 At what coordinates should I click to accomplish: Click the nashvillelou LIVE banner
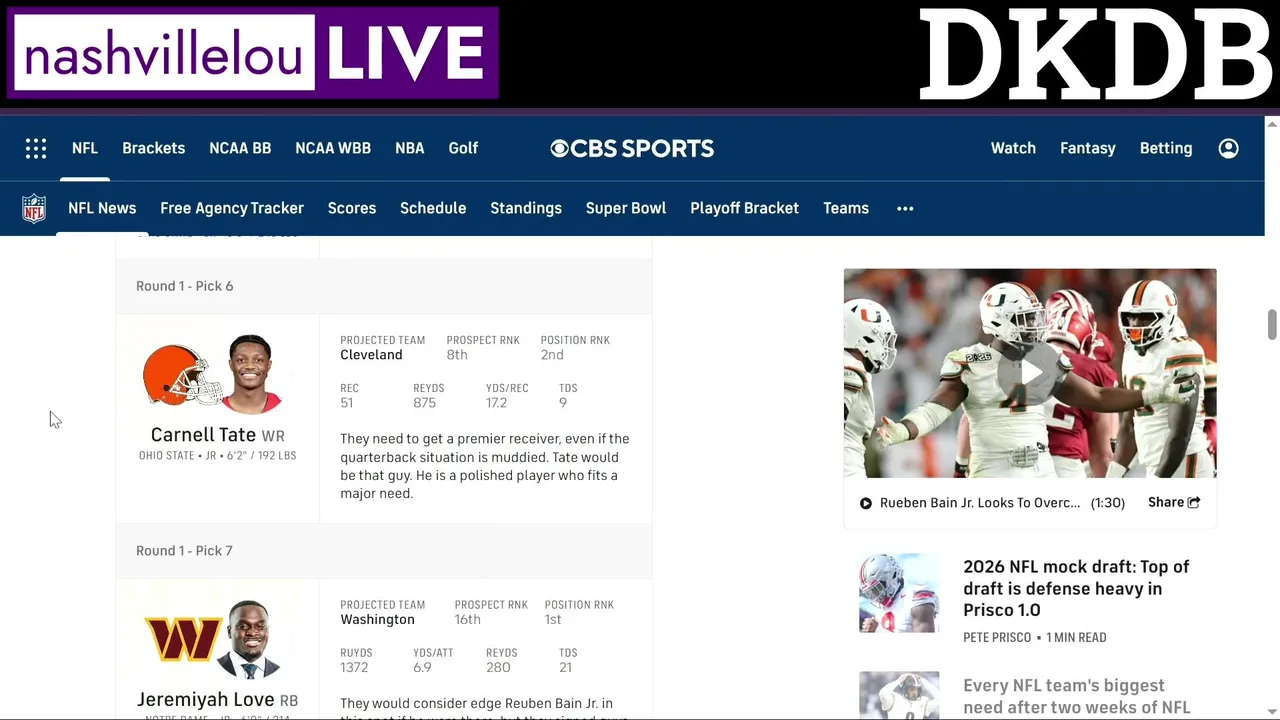pyautogui.click(x=253, y=53)
